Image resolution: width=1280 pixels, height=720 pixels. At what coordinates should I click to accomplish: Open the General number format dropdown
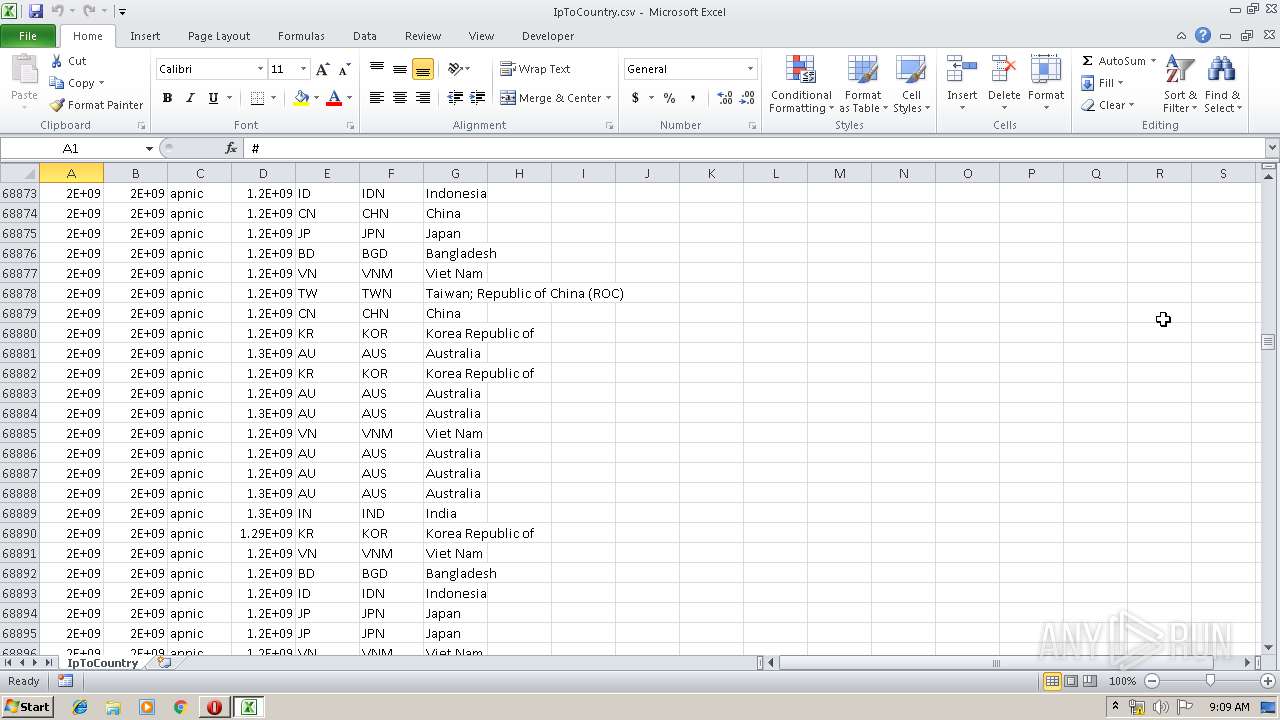pyautogui.click(x=750, y=69)
